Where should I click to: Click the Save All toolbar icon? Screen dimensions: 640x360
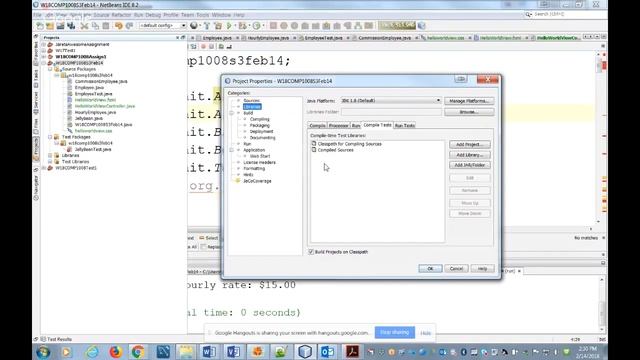pyautogui.click(x=71, y=26)
